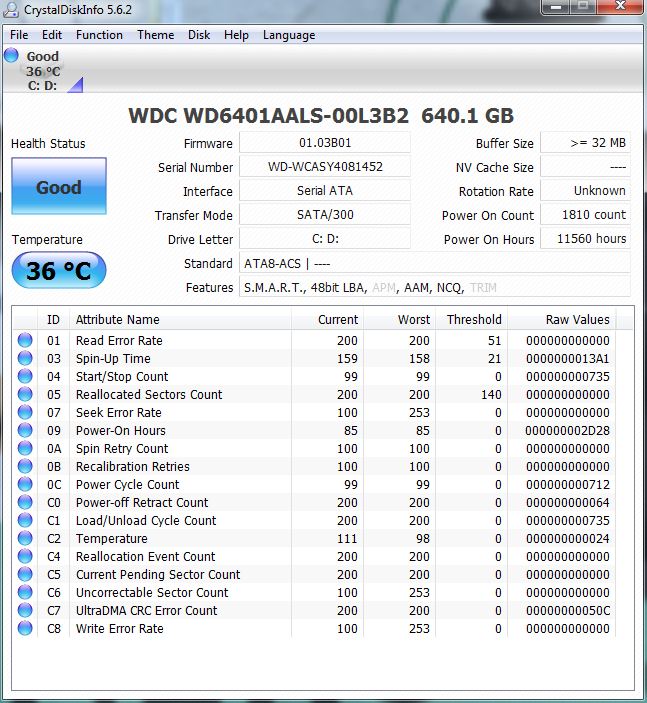
Task: Click the Attribute Name column header
Action: 181,320
